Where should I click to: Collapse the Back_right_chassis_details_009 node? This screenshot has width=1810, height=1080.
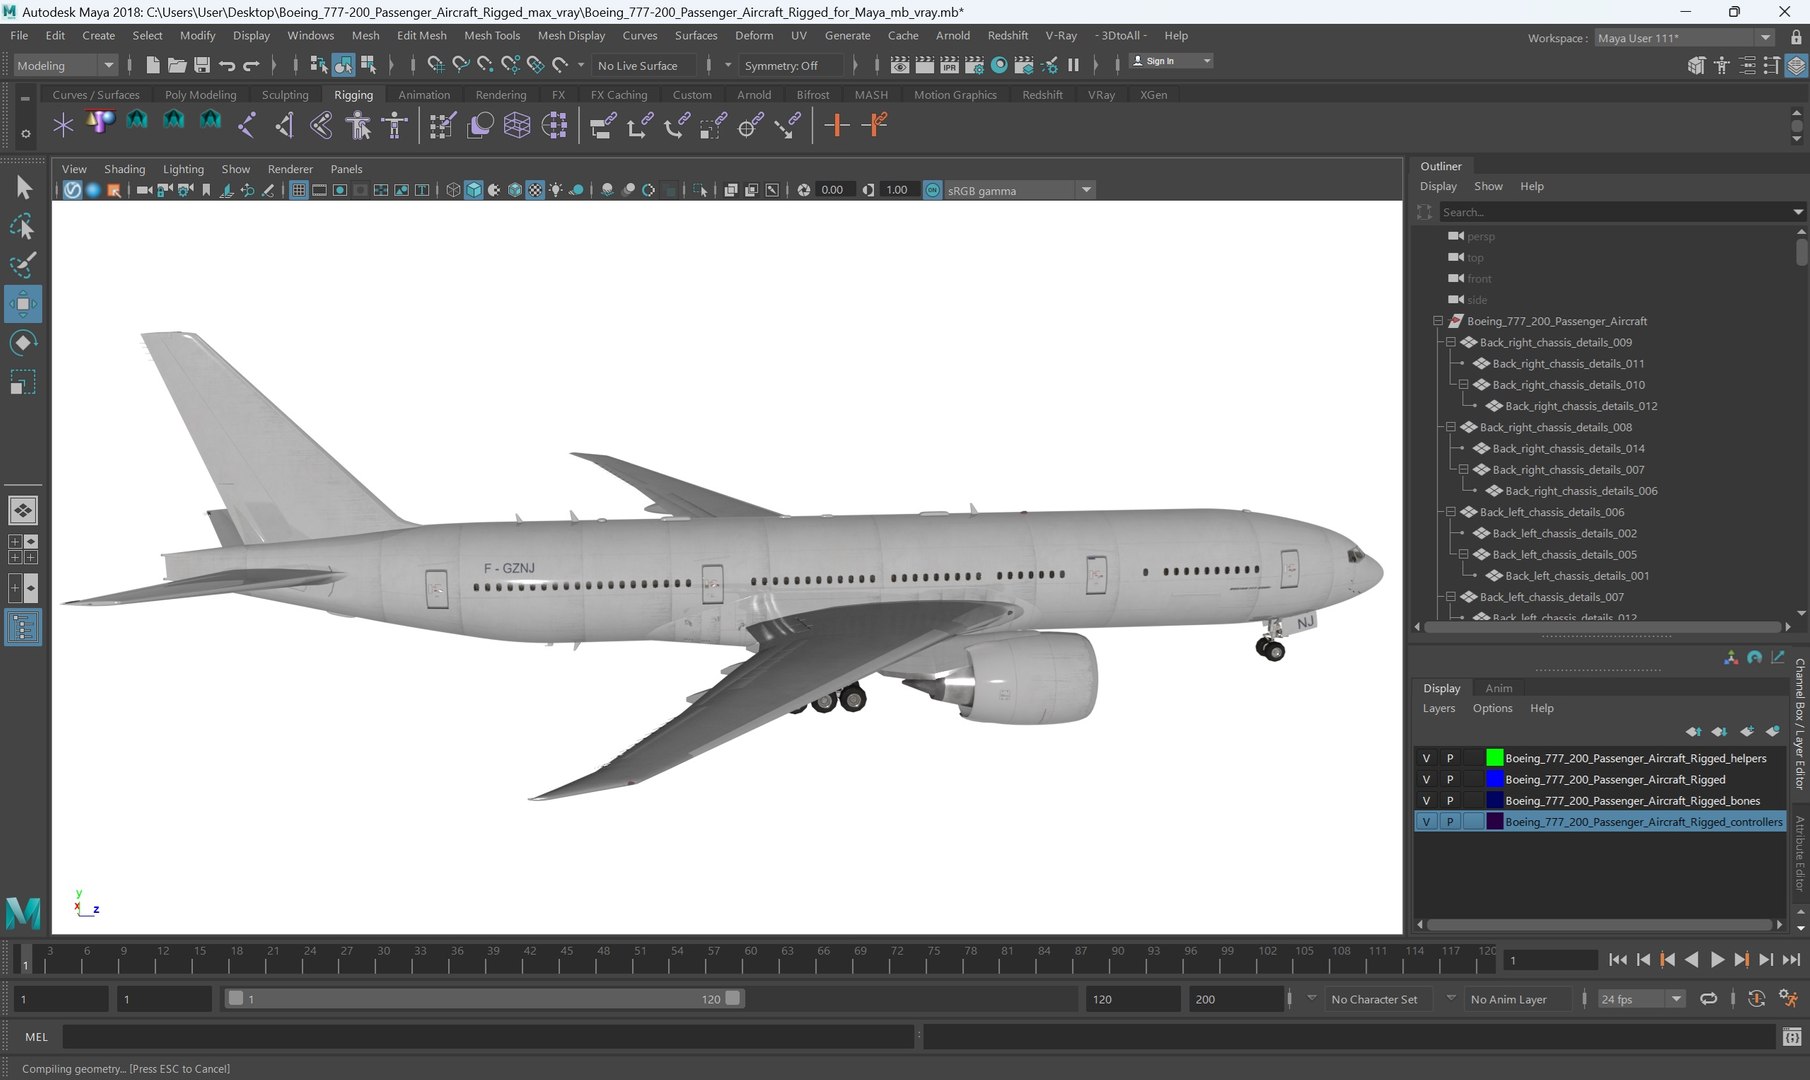[1451, 342]
